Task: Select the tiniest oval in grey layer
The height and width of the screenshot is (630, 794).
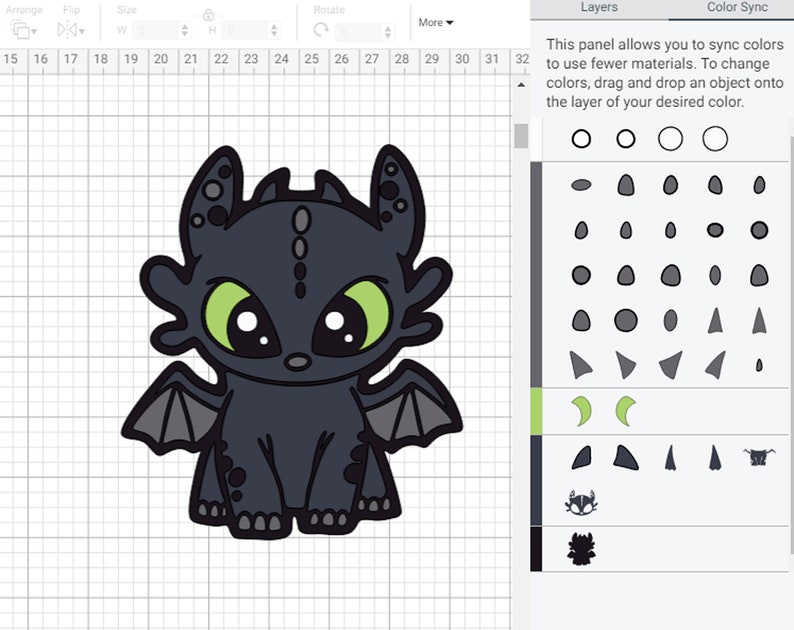Action: (x=759, y=365)
